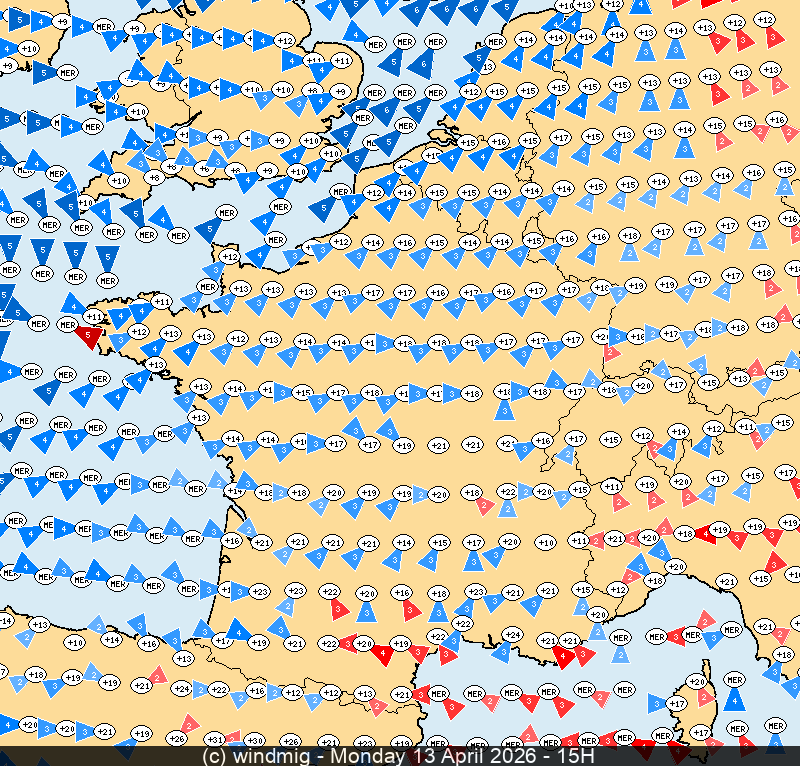This screenshot has height=766, width=800.
Task: Click upward blue 3 arrow beneath +18 in central France
Action: (x=504, y=408)
